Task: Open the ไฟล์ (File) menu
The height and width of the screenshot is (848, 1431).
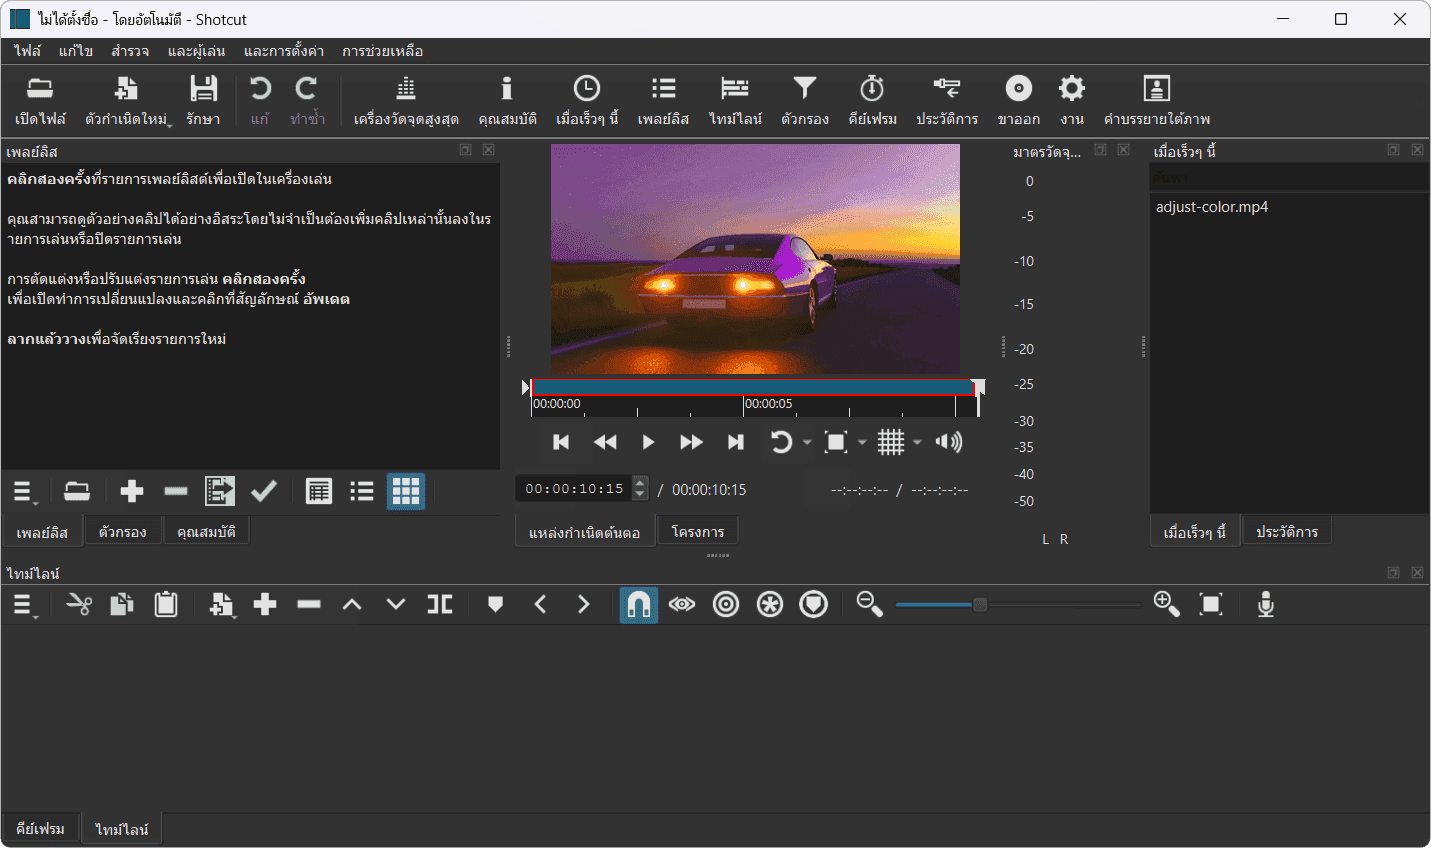Action: click(28, 51)
